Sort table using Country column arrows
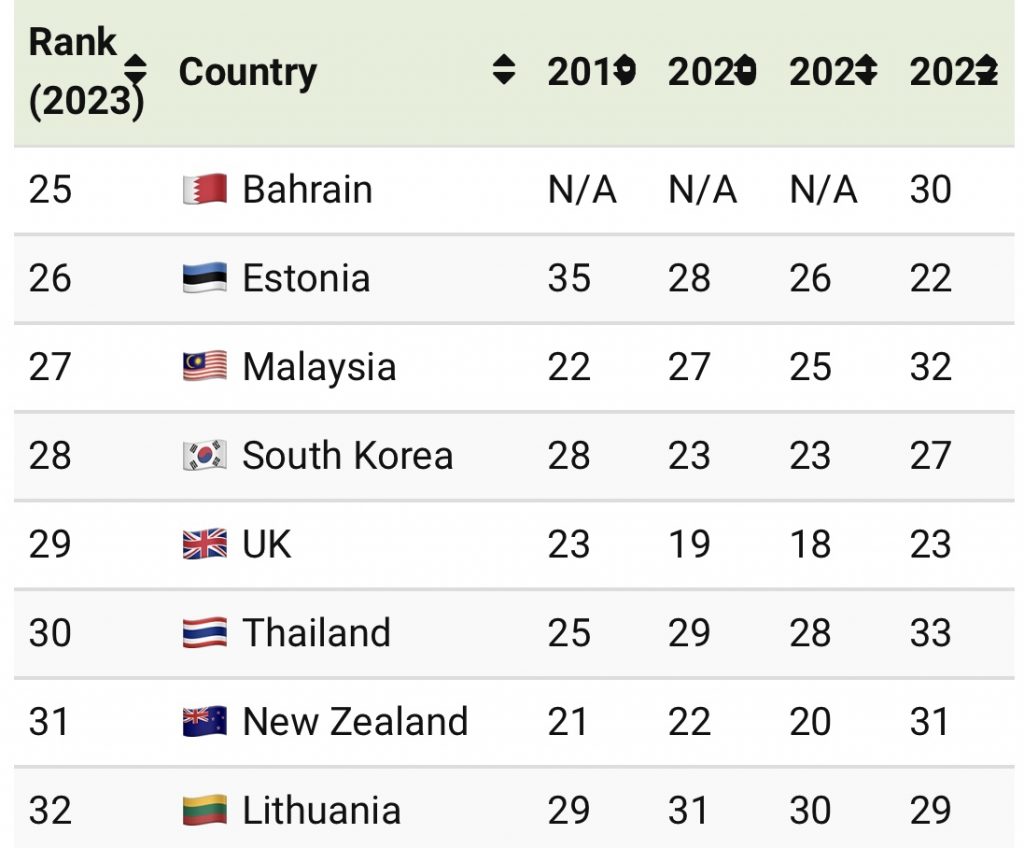Screen dimensions: 1024x848 (x=505, y=71)
